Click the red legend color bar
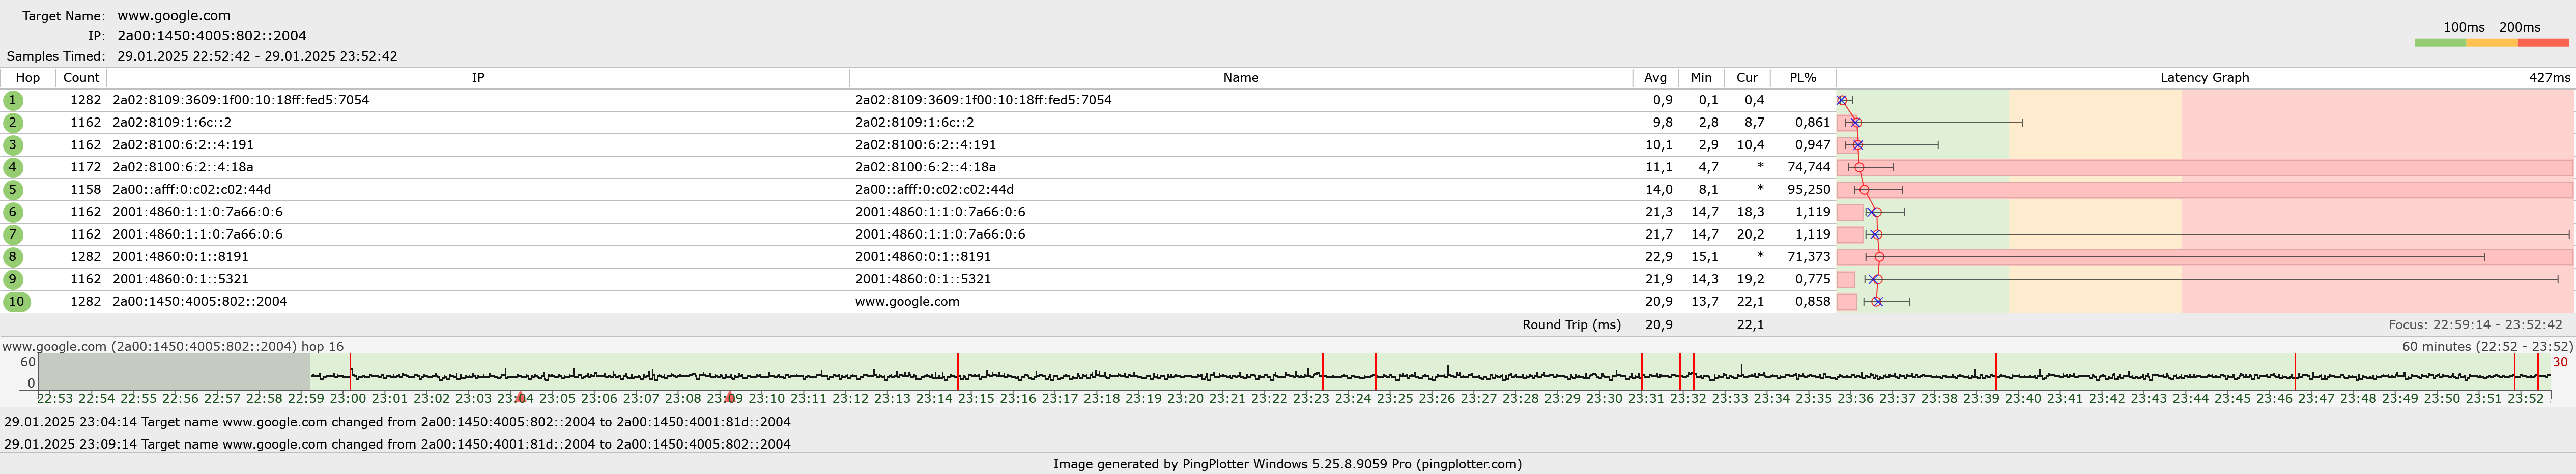Screen dimensions: 2576x474 2543,43
